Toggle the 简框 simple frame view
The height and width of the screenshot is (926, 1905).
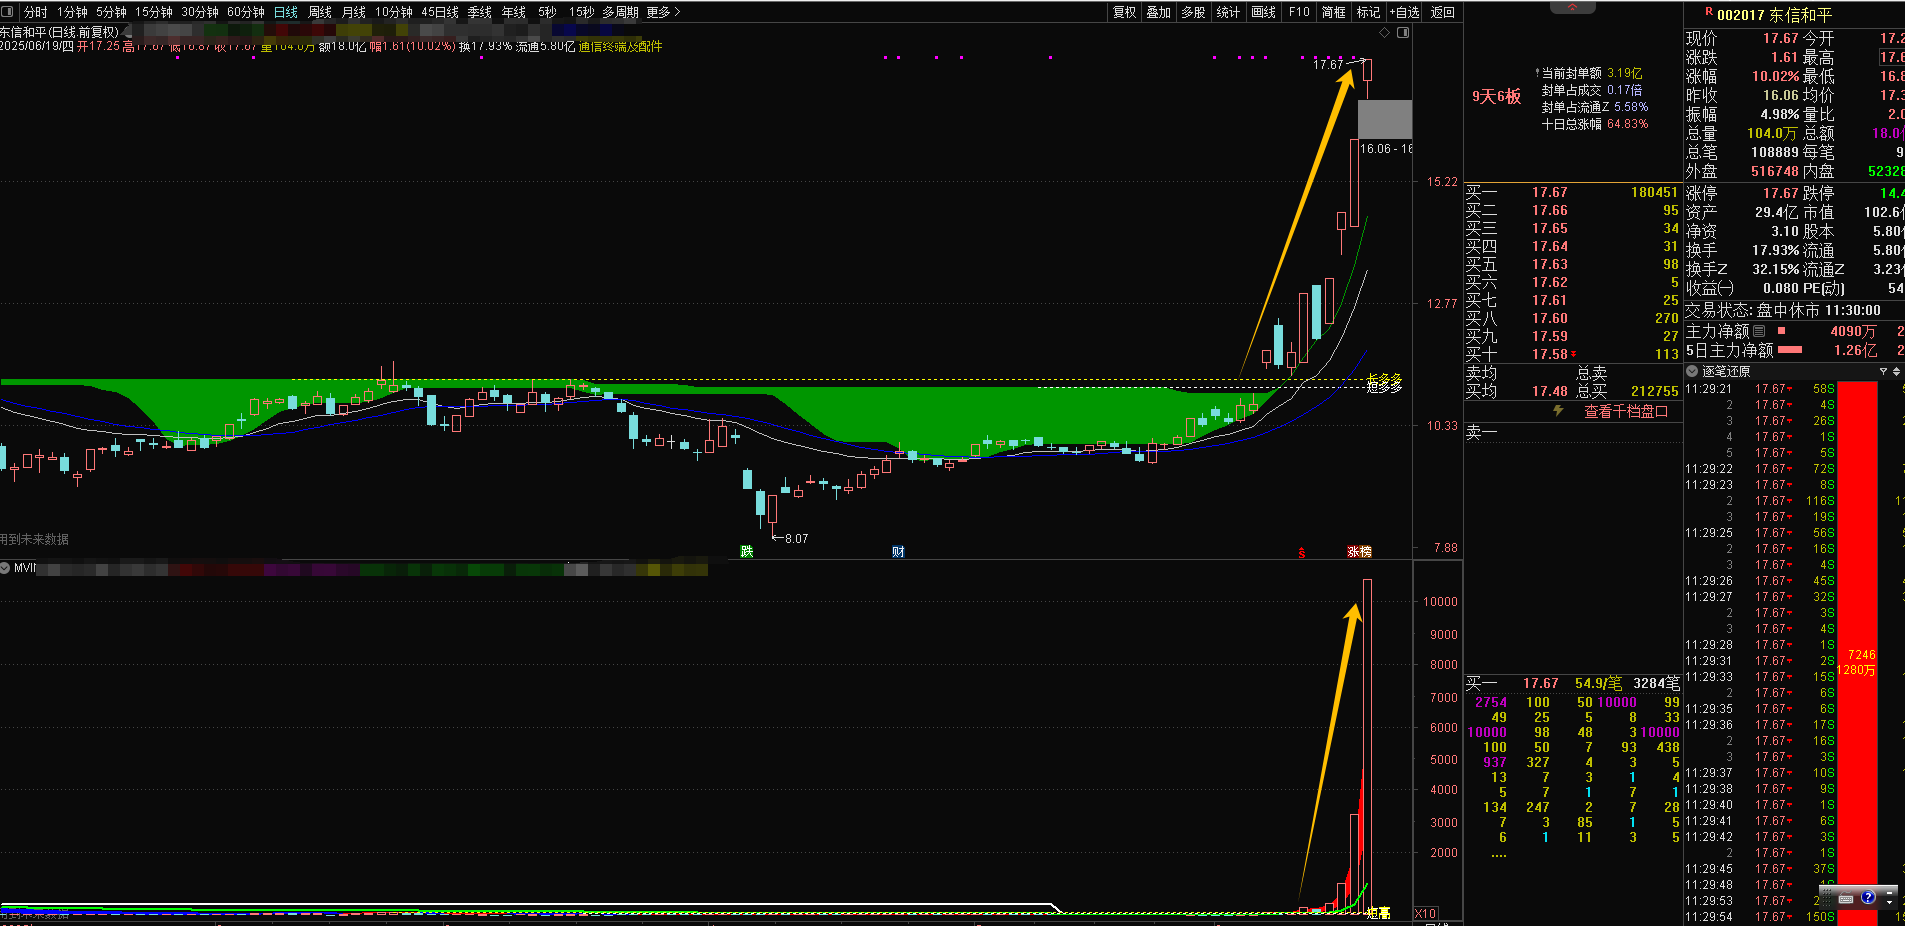[1333, 12]
